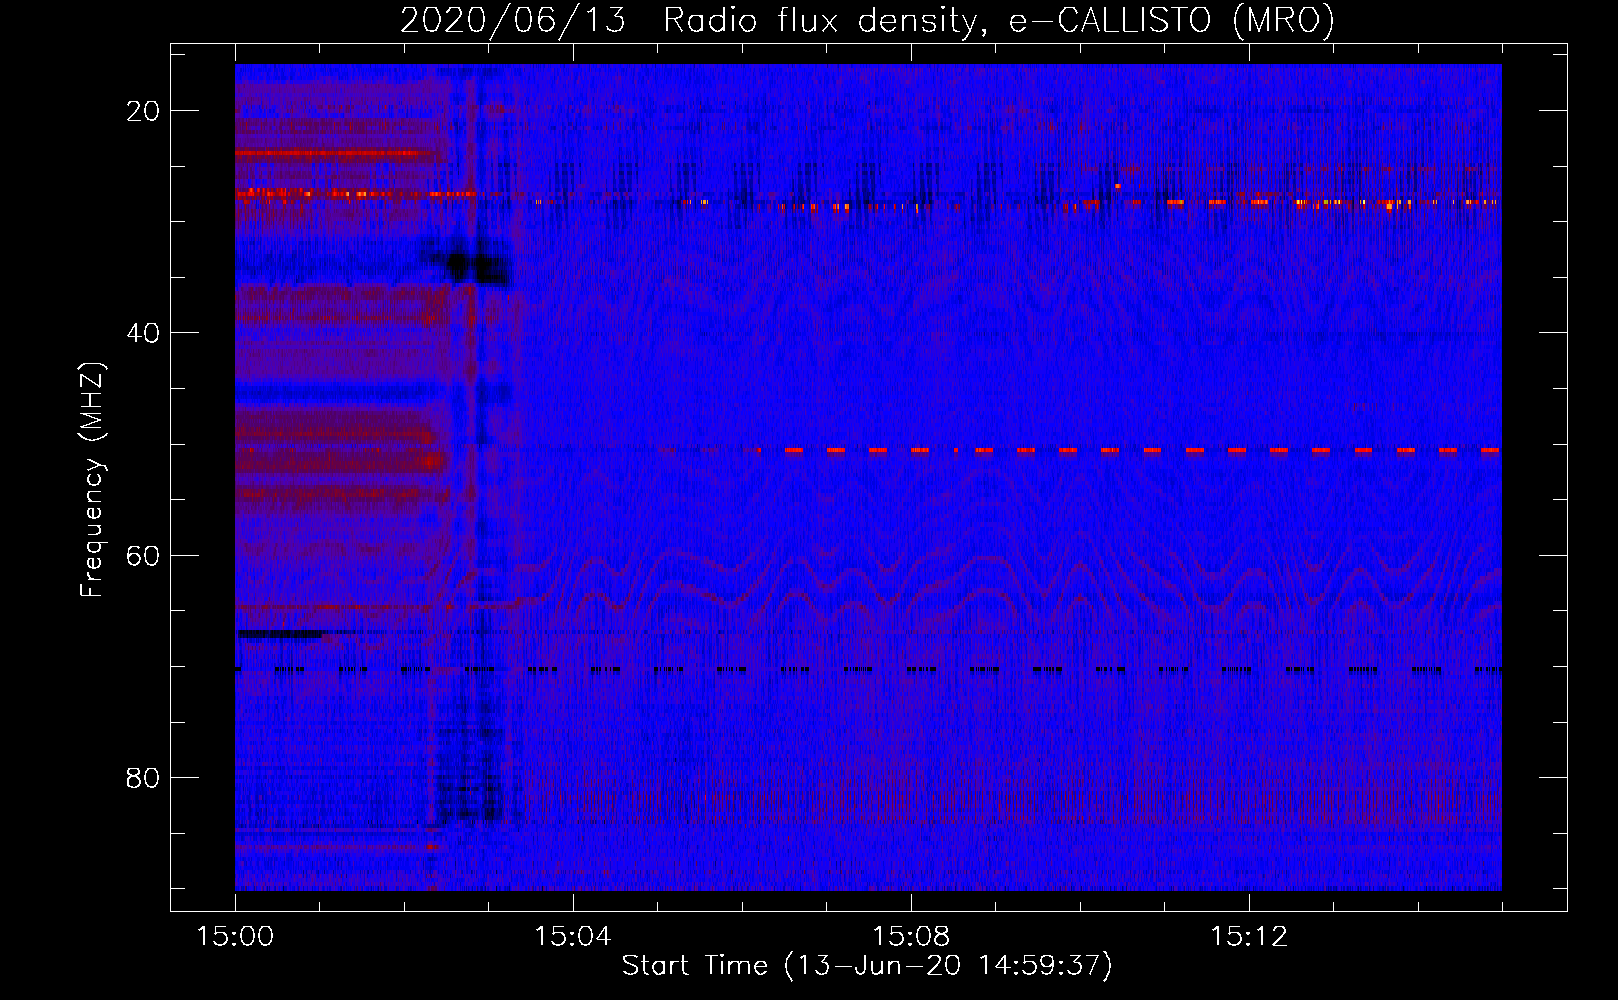1618x1000 pixels.
Task: Click the black dashed line near 70 MHz
Action: point(868,669)
